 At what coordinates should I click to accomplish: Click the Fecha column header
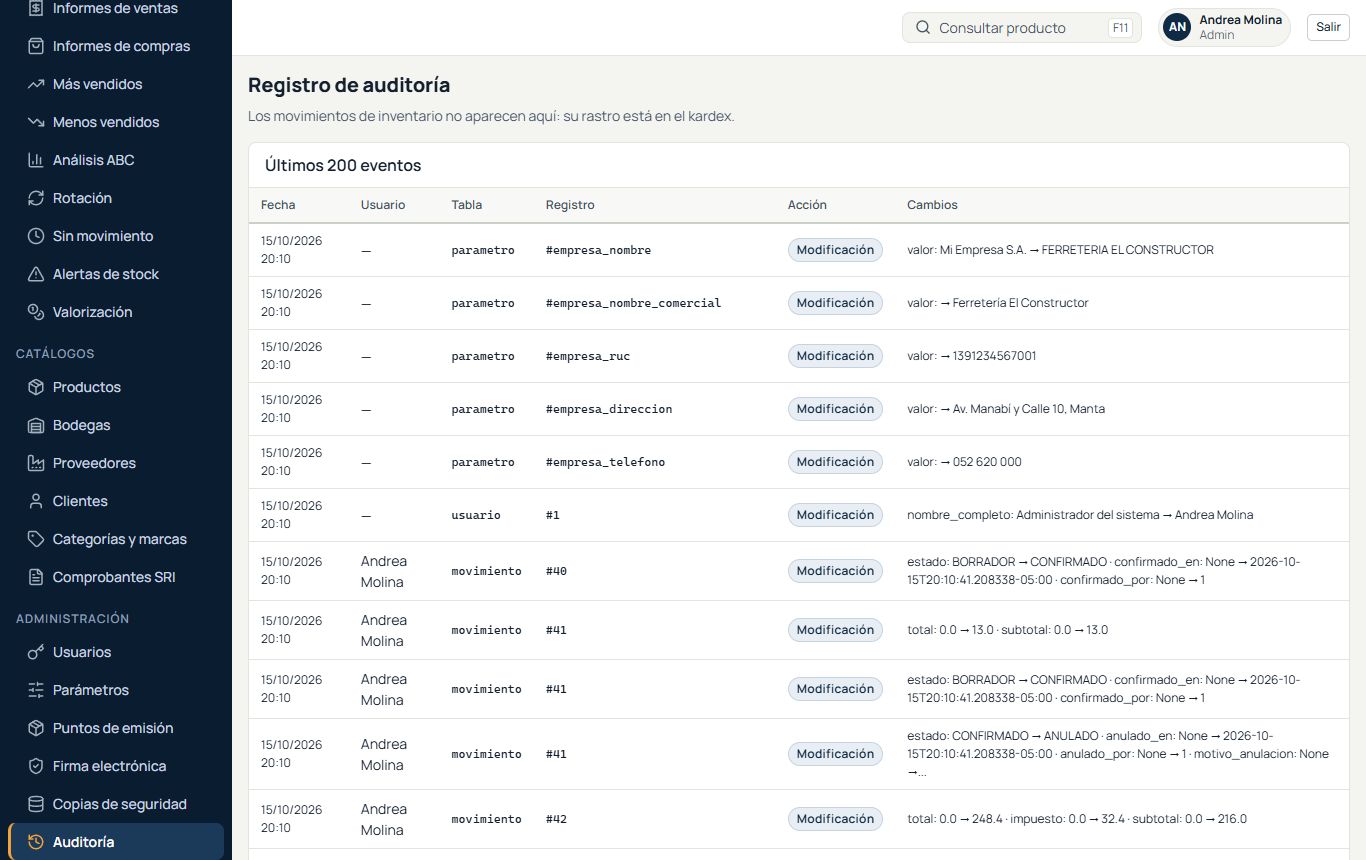click(278, 205)
